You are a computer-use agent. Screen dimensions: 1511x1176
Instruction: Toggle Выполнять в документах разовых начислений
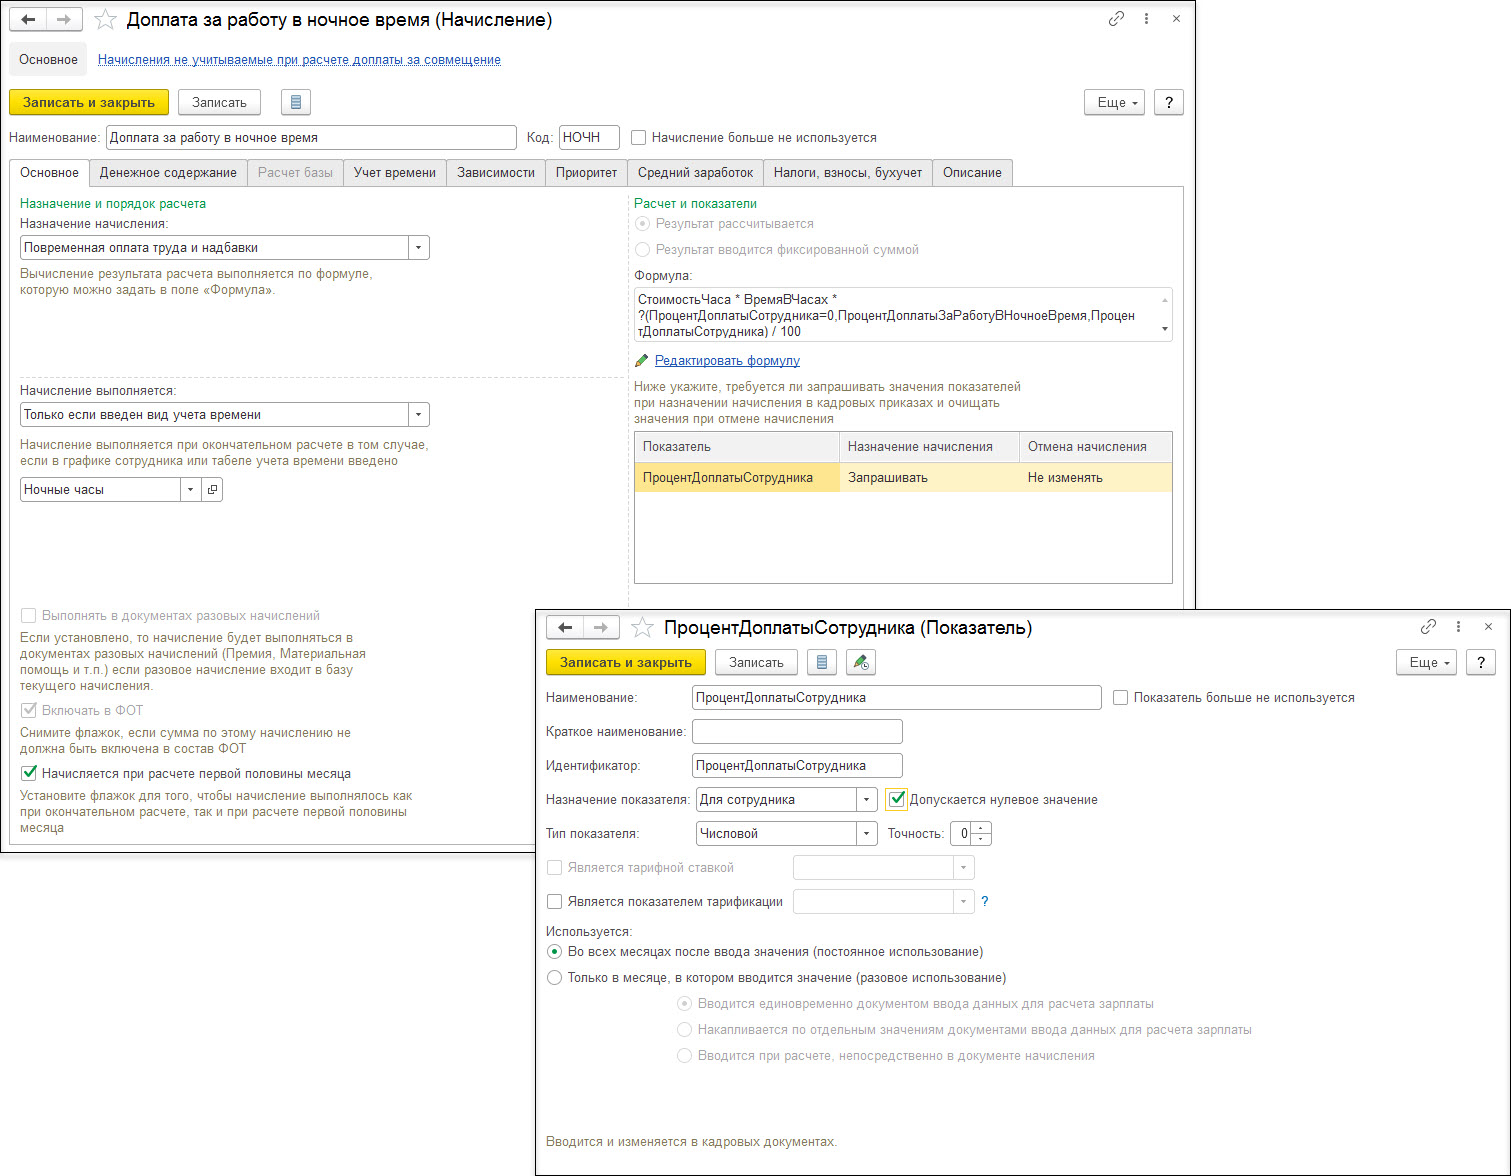pos(29,616)
